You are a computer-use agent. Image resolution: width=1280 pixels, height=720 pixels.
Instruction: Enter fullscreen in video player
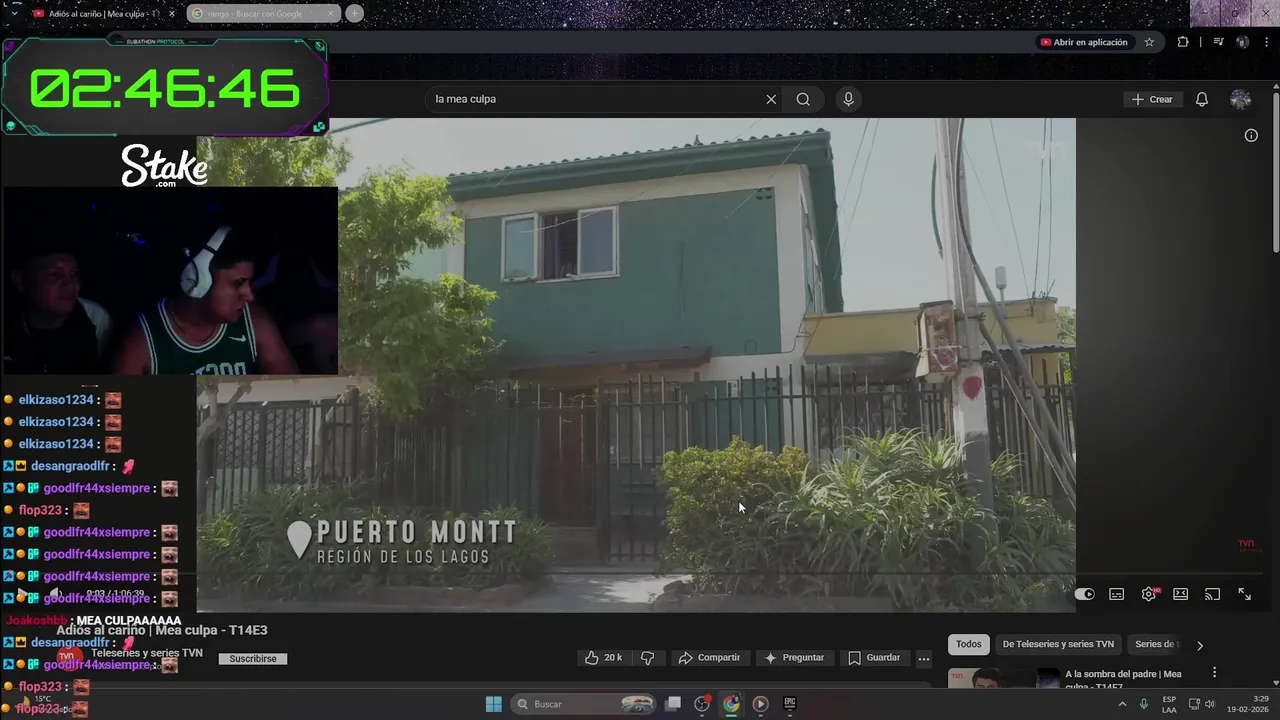click(1245, 594)
